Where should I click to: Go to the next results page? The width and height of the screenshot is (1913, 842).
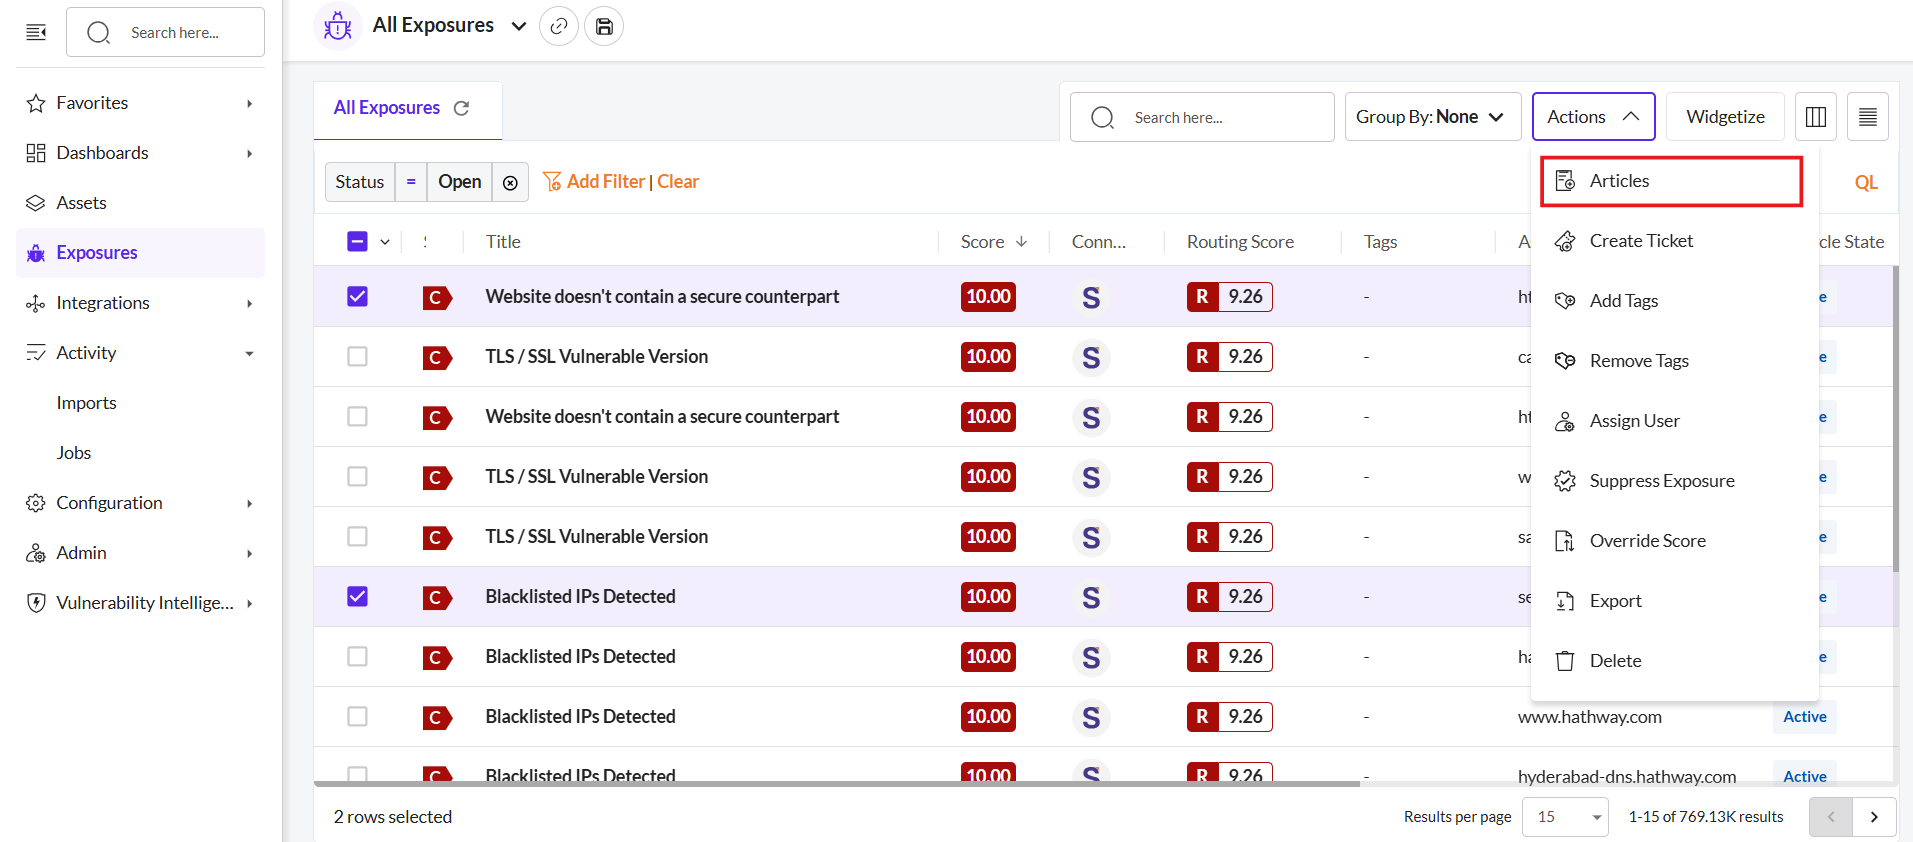(1874, 817)
